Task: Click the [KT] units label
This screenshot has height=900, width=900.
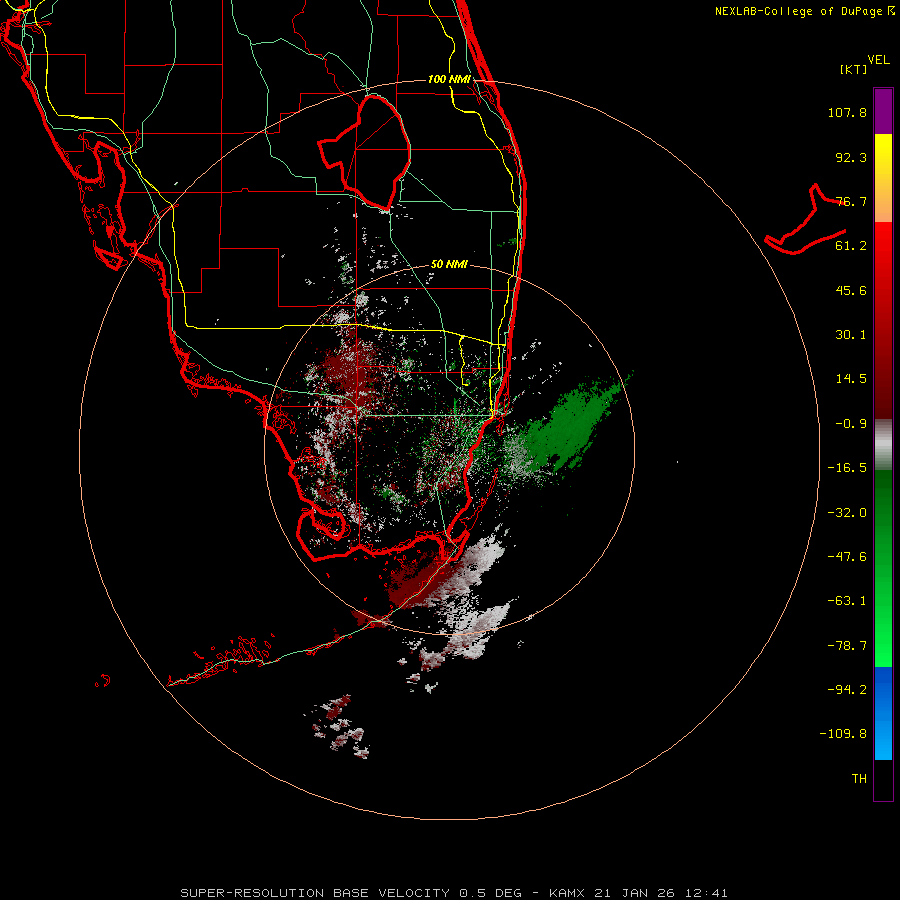Action: coord(853,69)
